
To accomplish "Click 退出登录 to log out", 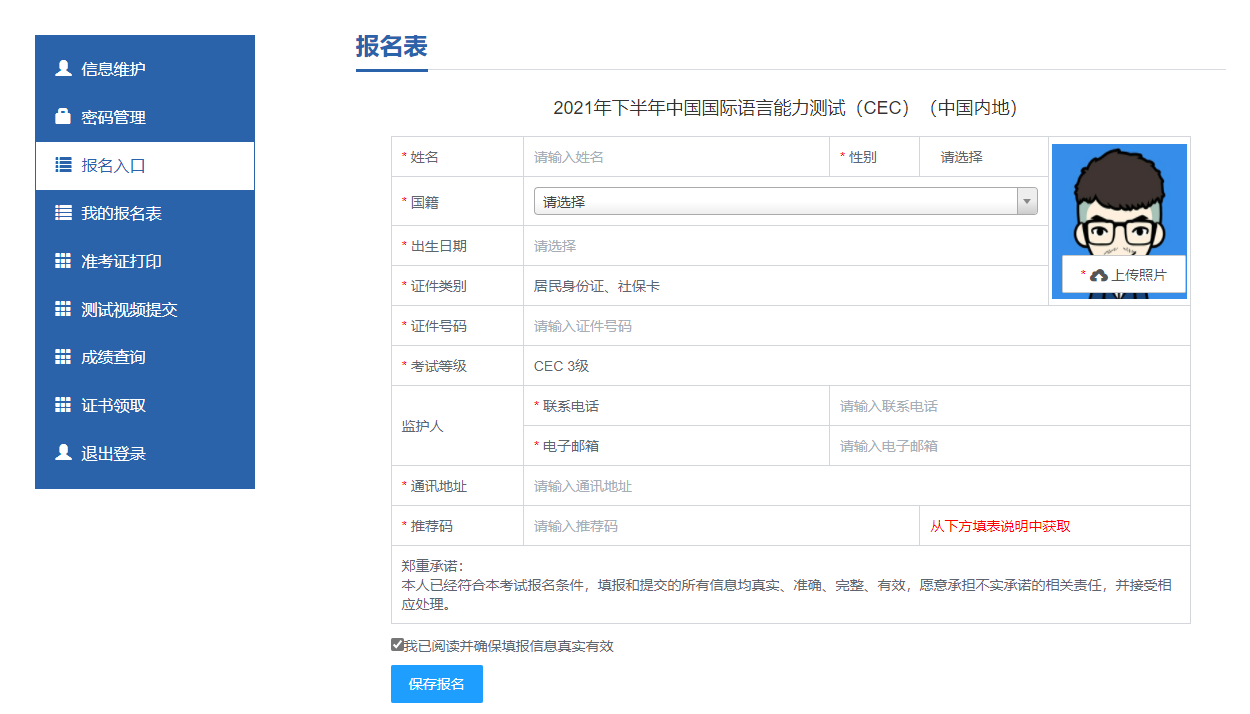I will 145,453.
